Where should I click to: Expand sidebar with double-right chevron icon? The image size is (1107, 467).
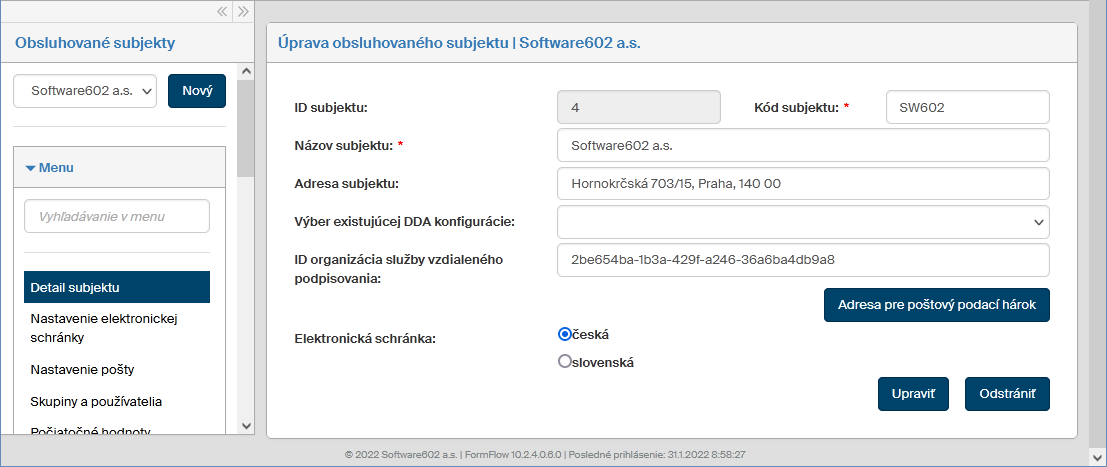(243, 12)
